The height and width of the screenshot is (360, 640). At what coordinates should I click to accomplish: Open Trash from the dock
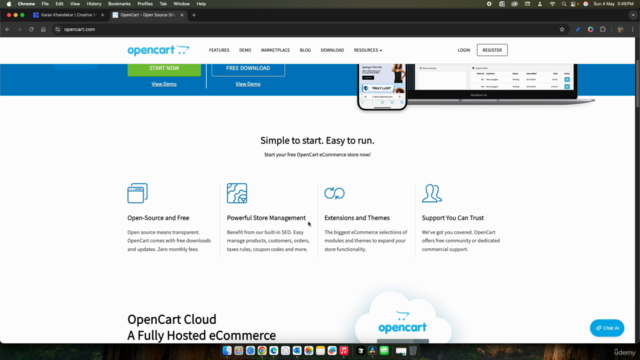click(413, 351)
